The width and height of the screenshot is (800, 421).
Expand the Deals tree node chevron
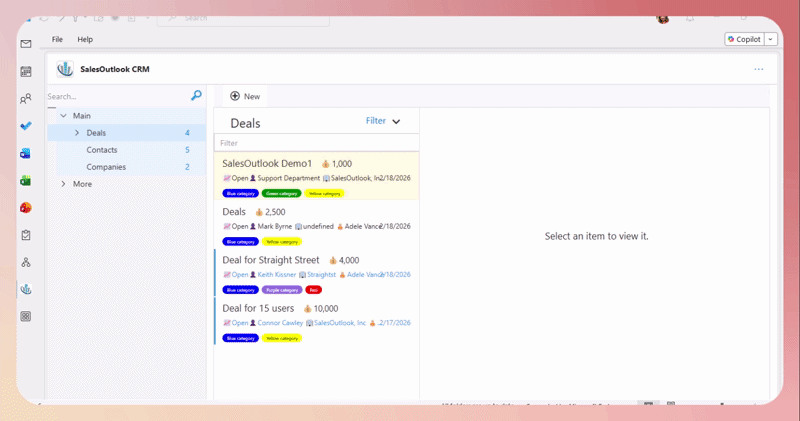[77, 133]
